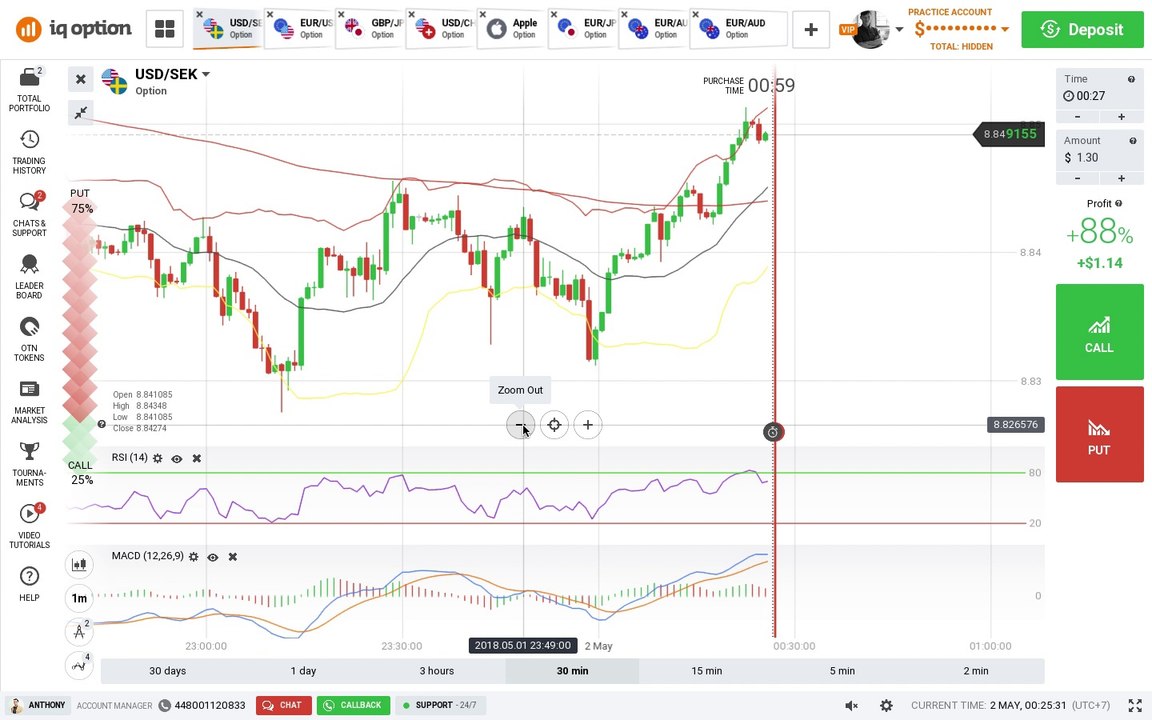This screenshot has height=720, width=1152.
Task: Collapse chart with the shrink arrows icon
Action: (x=81, y=112)
